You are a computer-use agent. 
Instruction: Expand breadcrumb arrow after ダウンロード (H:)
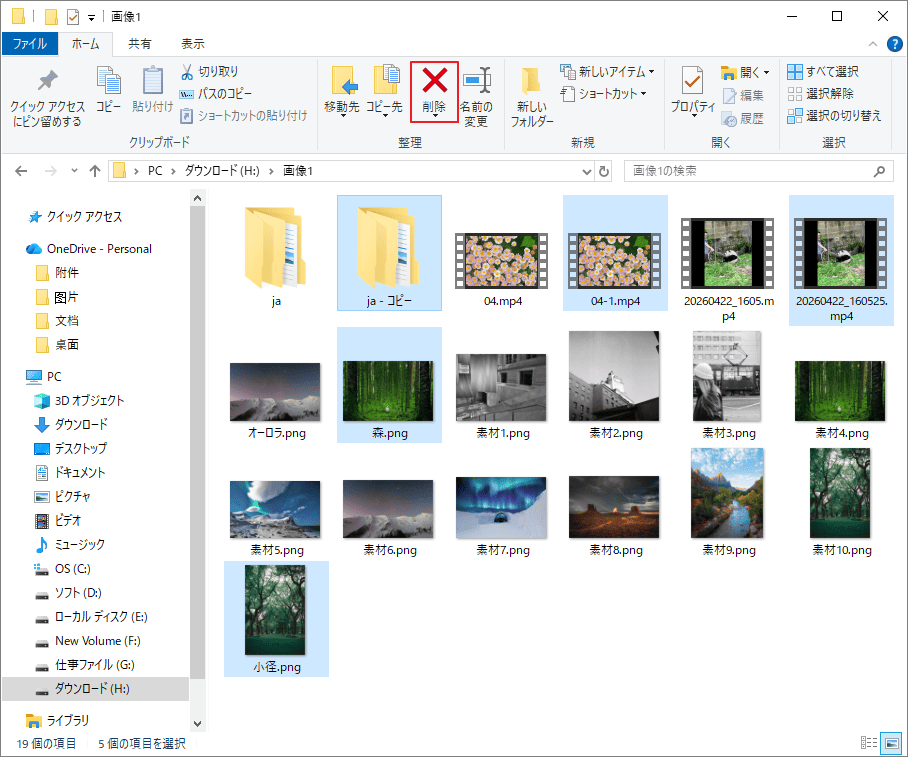click(271, 171)
